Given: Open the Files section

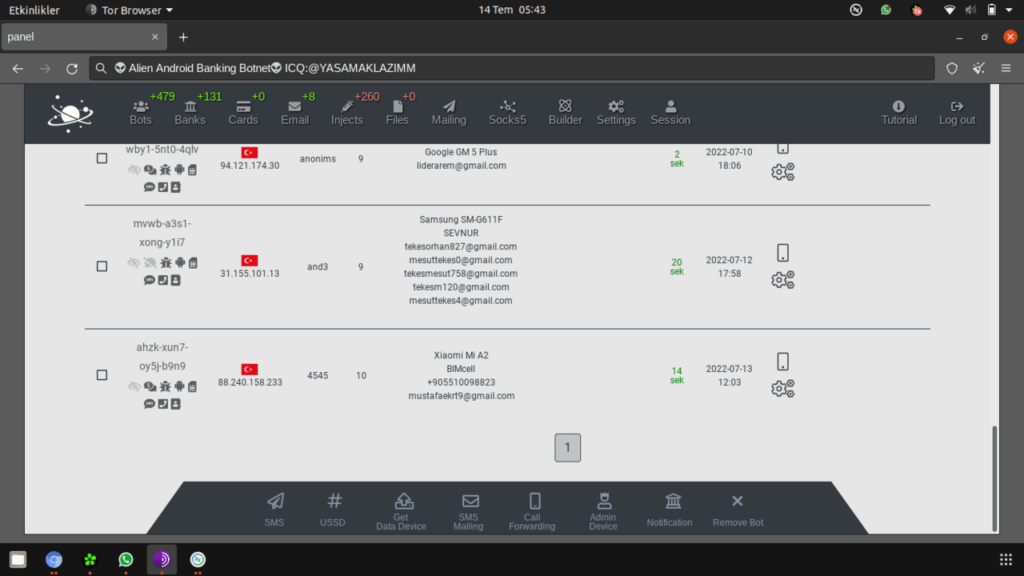Looking at the screenshot, I should 397,112.
